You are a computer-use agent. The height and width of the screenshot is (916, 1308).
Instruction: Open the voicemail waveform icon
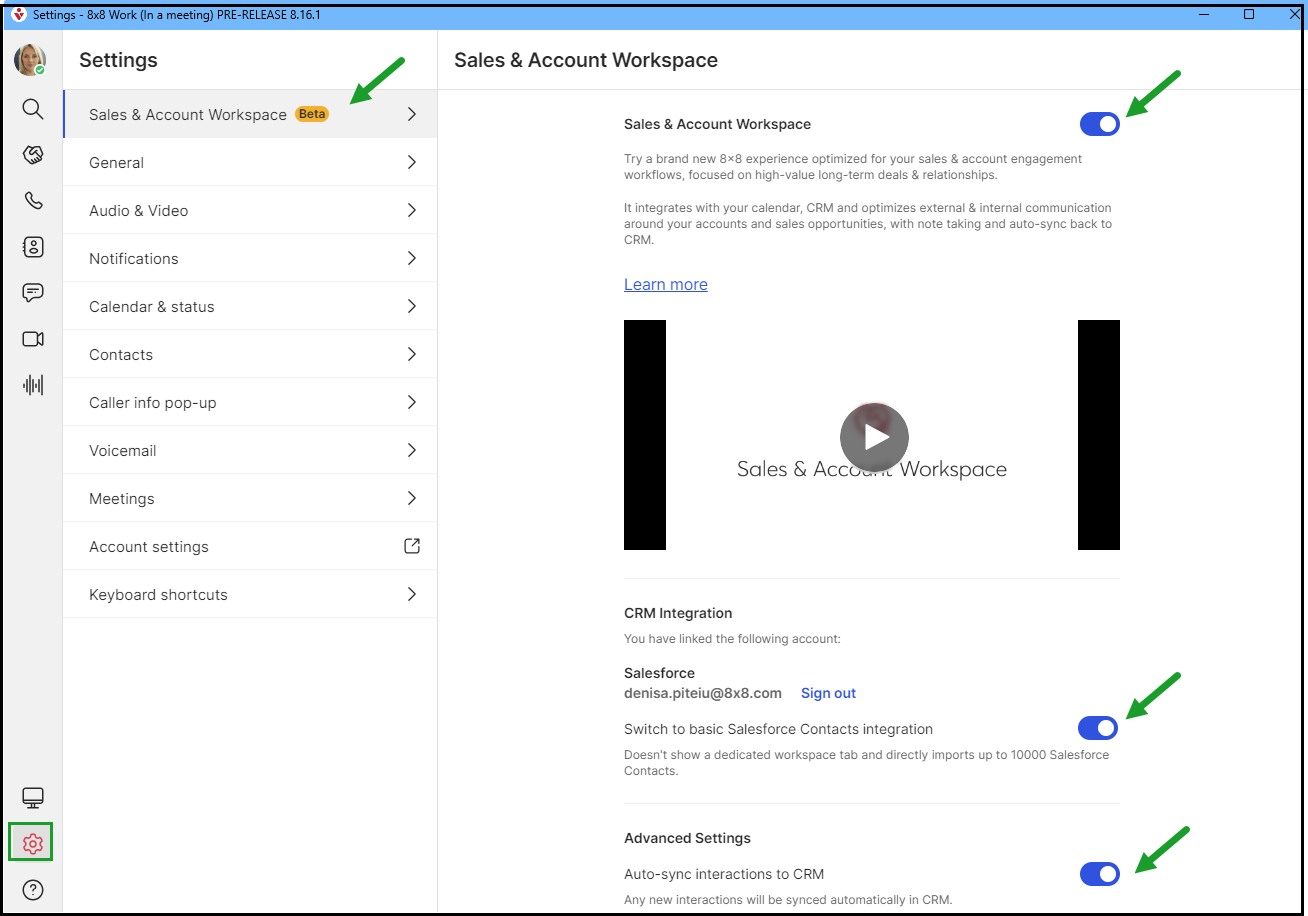[33, 385]
